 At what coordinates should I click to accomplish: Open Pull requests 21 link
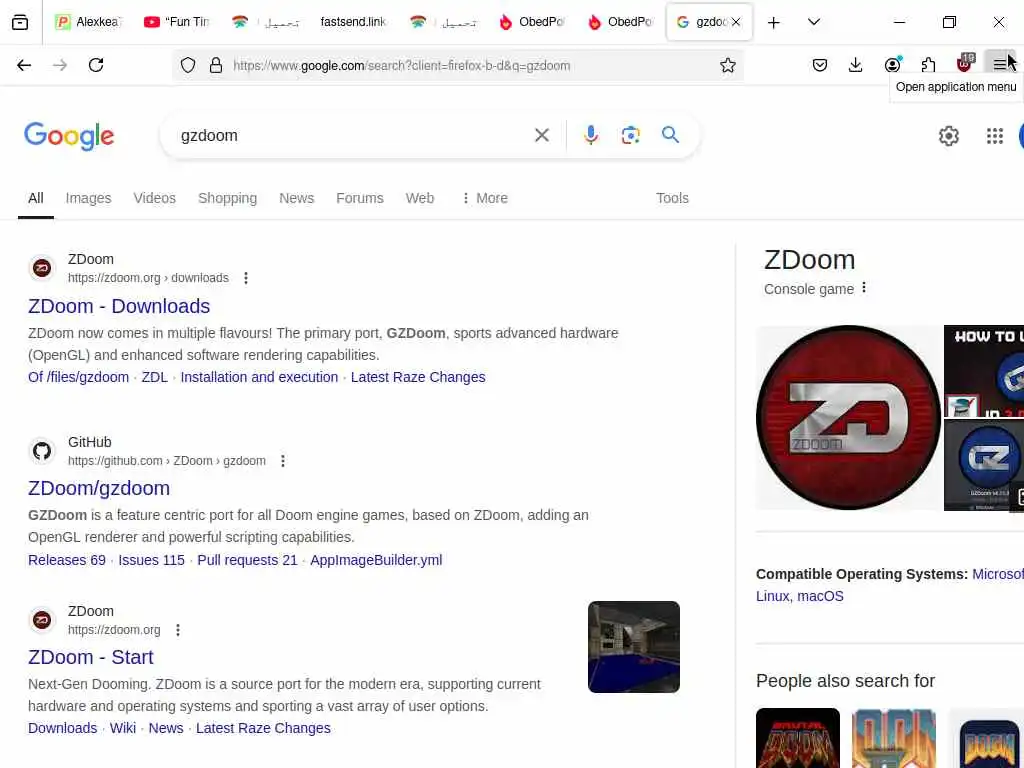coord(248,560)
